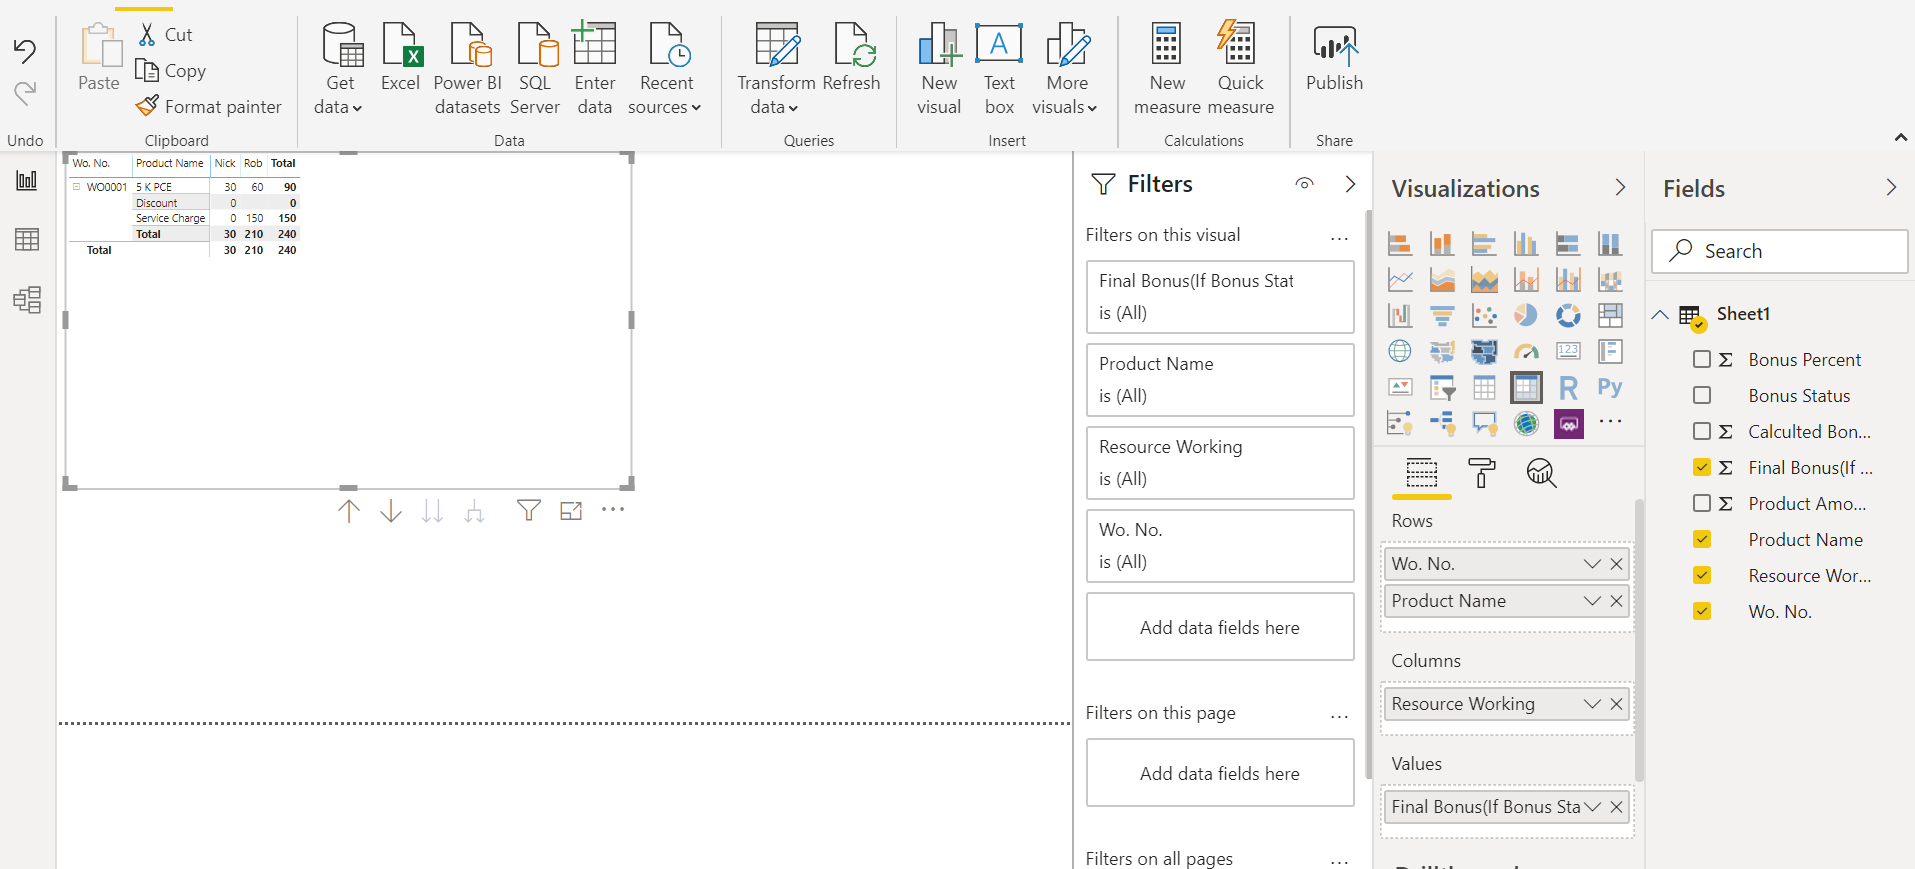Switch to Model view in sidebar
Image resolution: width=1915 pixels, height=869 pixels.
27,300
